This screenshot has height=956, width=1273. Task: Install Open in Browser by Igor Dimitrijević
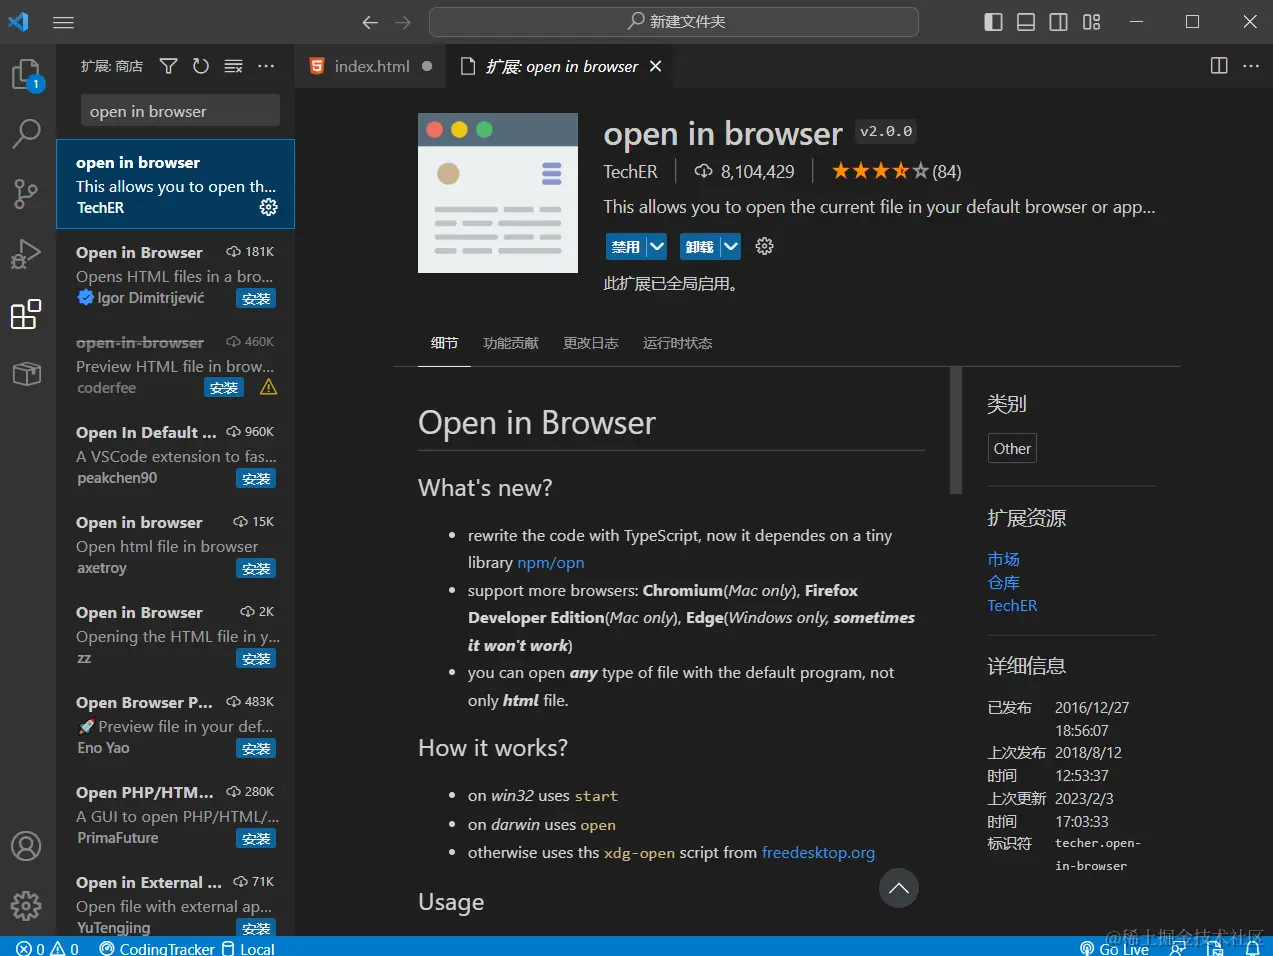click(256, 299)
